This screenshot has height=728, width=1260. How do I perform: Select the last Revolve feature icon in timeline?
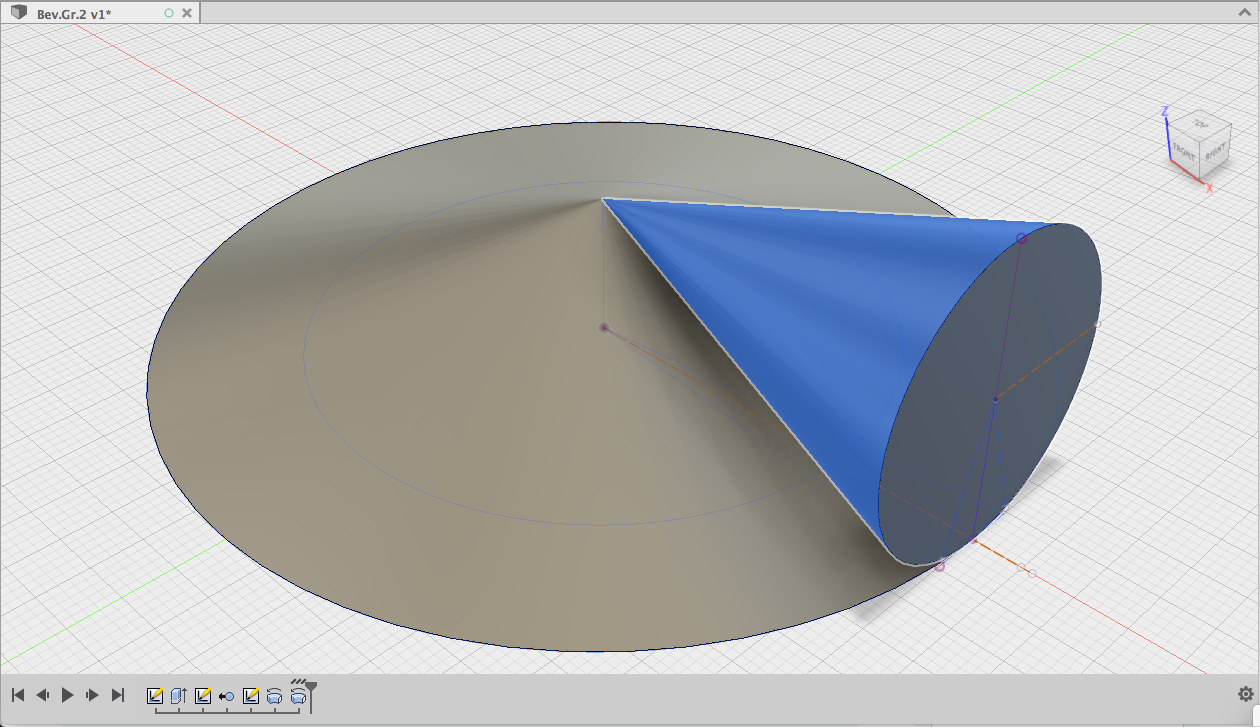(x=299, y=695)
